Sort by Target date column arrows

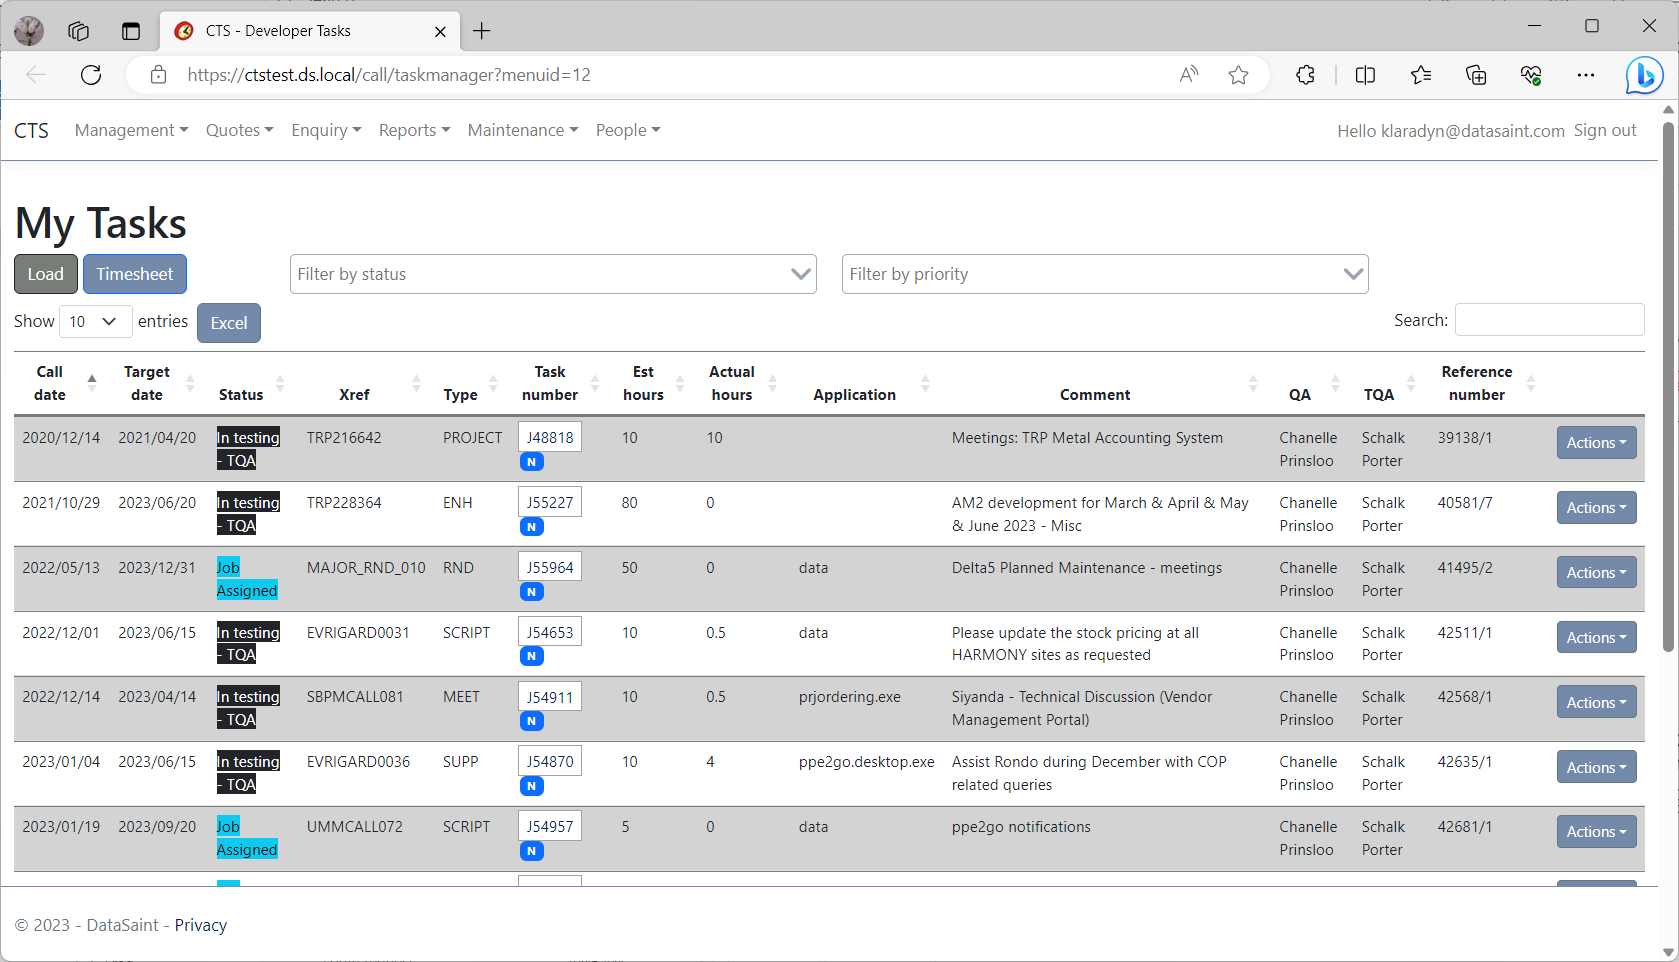point(190,383)
